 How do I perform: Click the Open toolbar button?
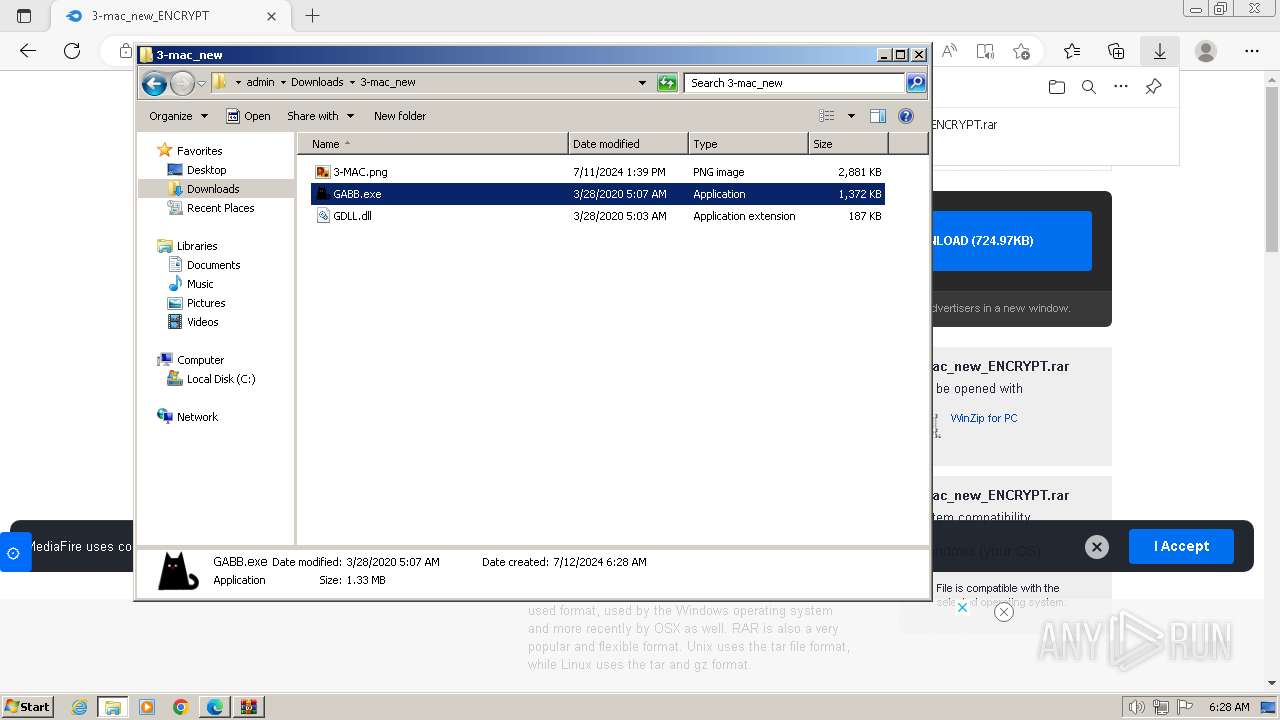click(248, 116)
